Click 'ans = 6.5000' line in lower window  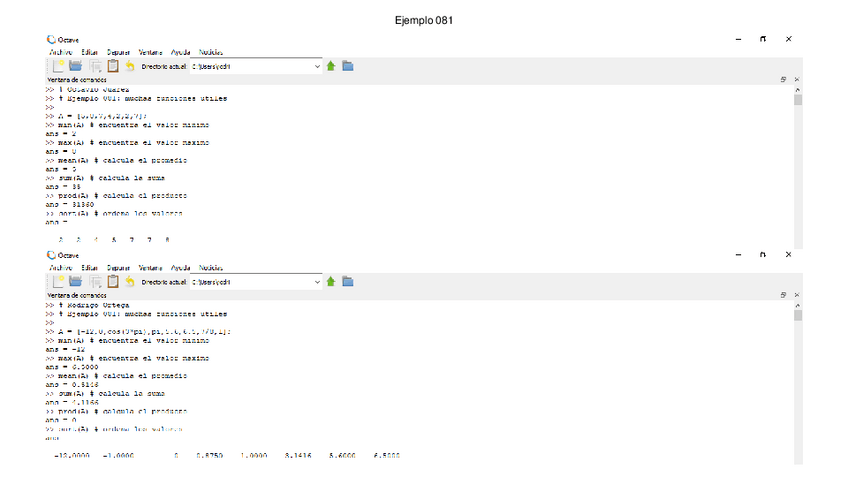[x=72, y=367]
